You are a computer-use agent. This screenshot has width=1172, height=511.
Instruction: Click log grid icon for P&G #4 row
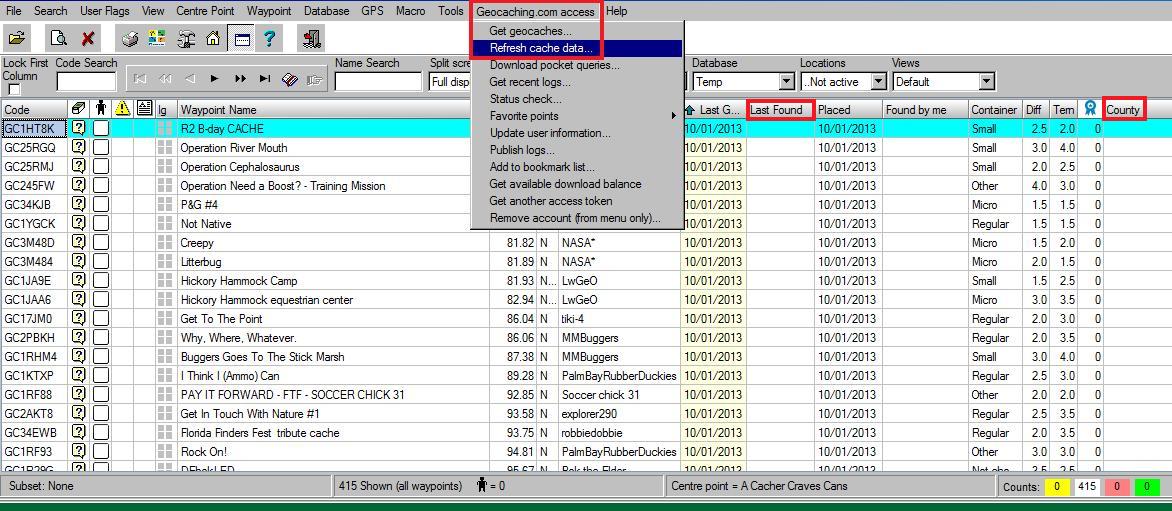click(164, 204)
